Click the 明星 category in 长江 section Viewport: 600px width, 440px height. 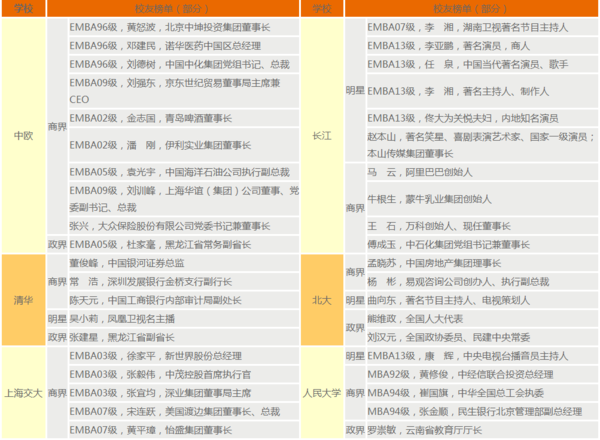coord(355,90)
